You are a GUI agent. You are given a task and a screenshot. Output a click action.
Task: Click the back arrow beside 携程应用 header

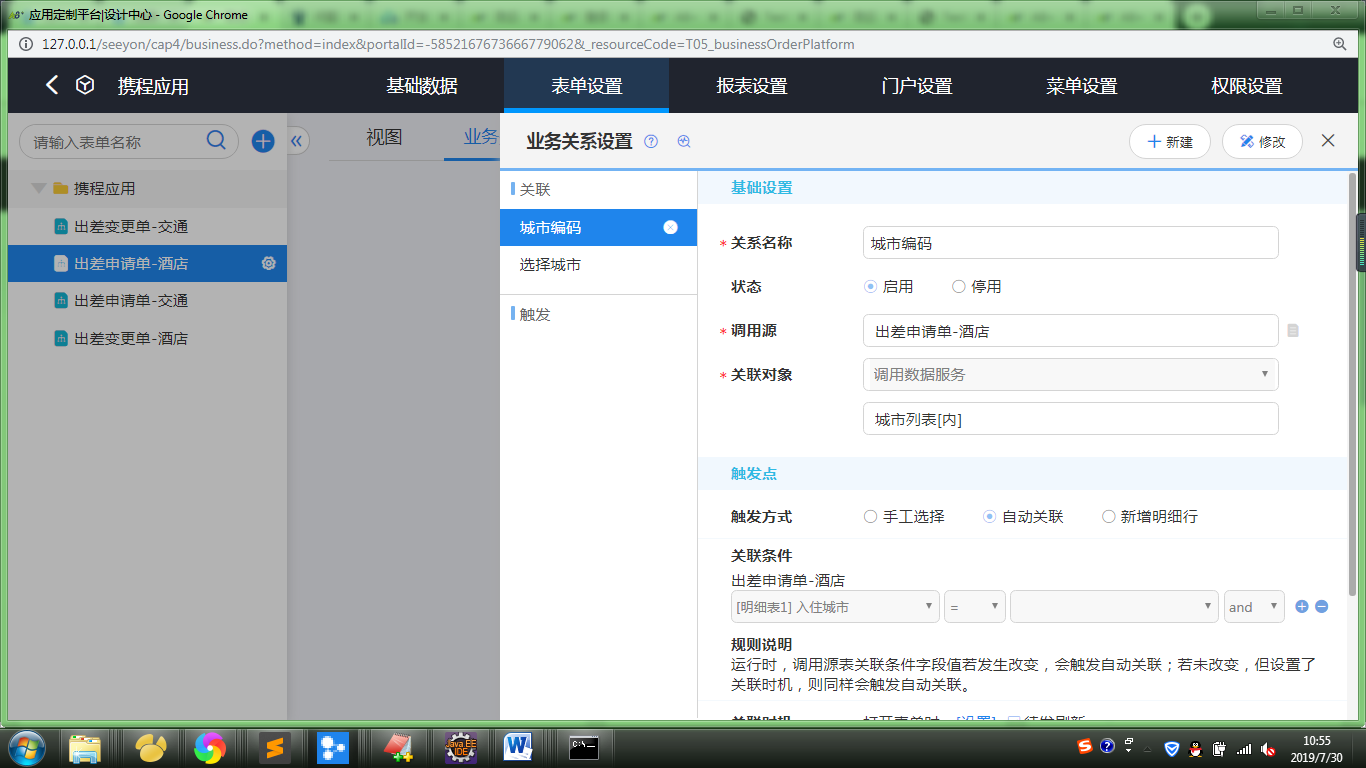pos(52,86)
